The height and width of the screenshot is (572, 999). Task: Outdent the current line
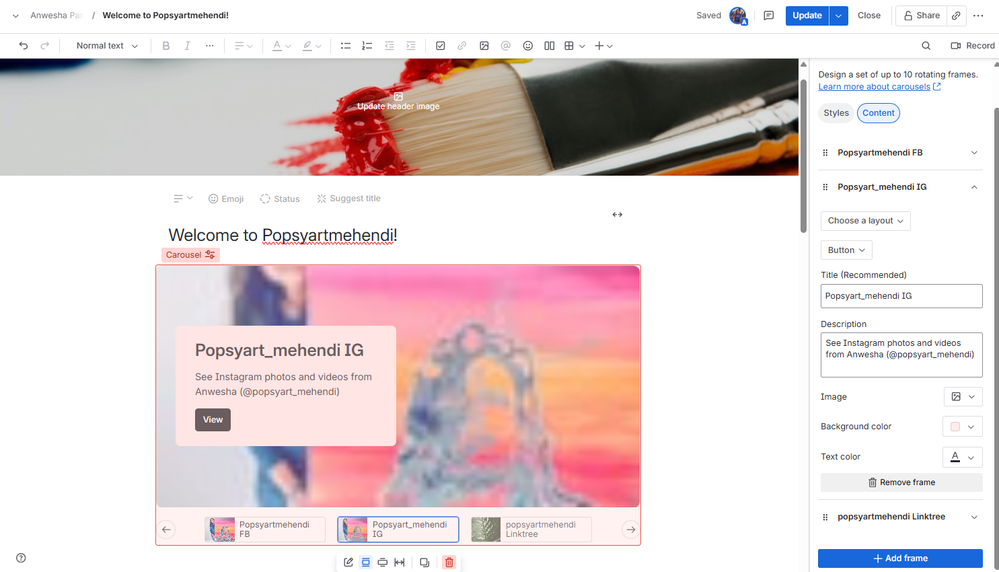[389, 46]
